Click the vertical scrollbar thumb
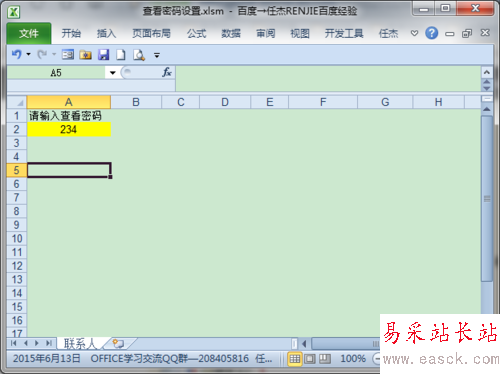The image size is (500, 374). (x=487, y=199)
